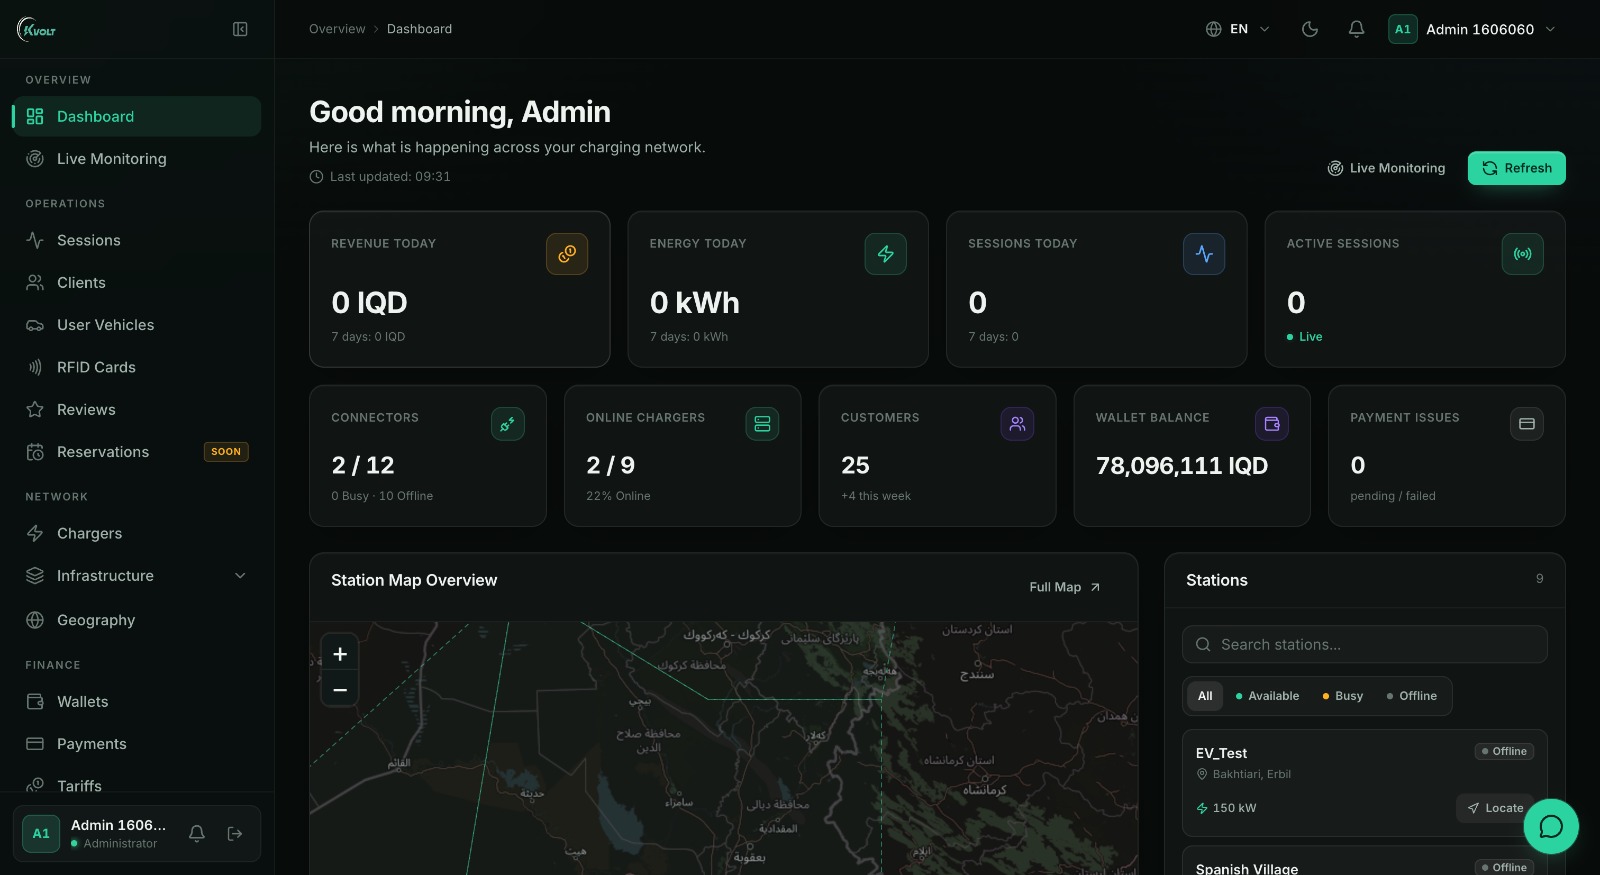Click Revenue Today coin icon

[567, 254]
